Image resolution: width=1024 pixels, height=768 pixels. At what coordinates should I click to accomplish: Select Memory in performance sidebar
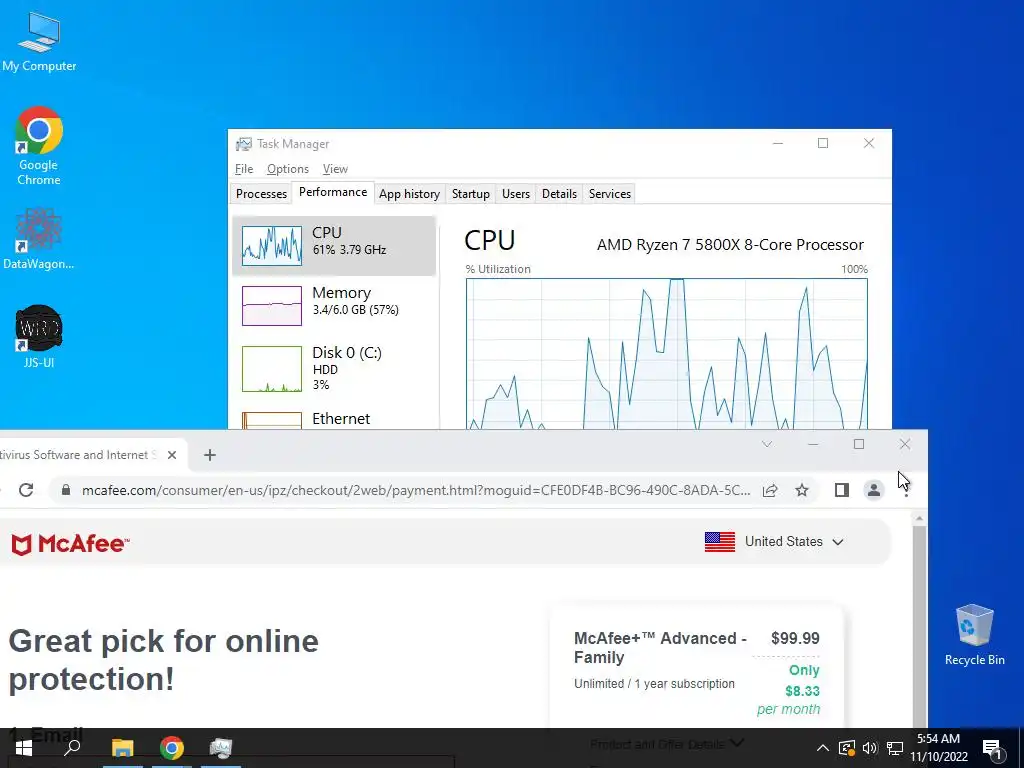tap(334, 306)
